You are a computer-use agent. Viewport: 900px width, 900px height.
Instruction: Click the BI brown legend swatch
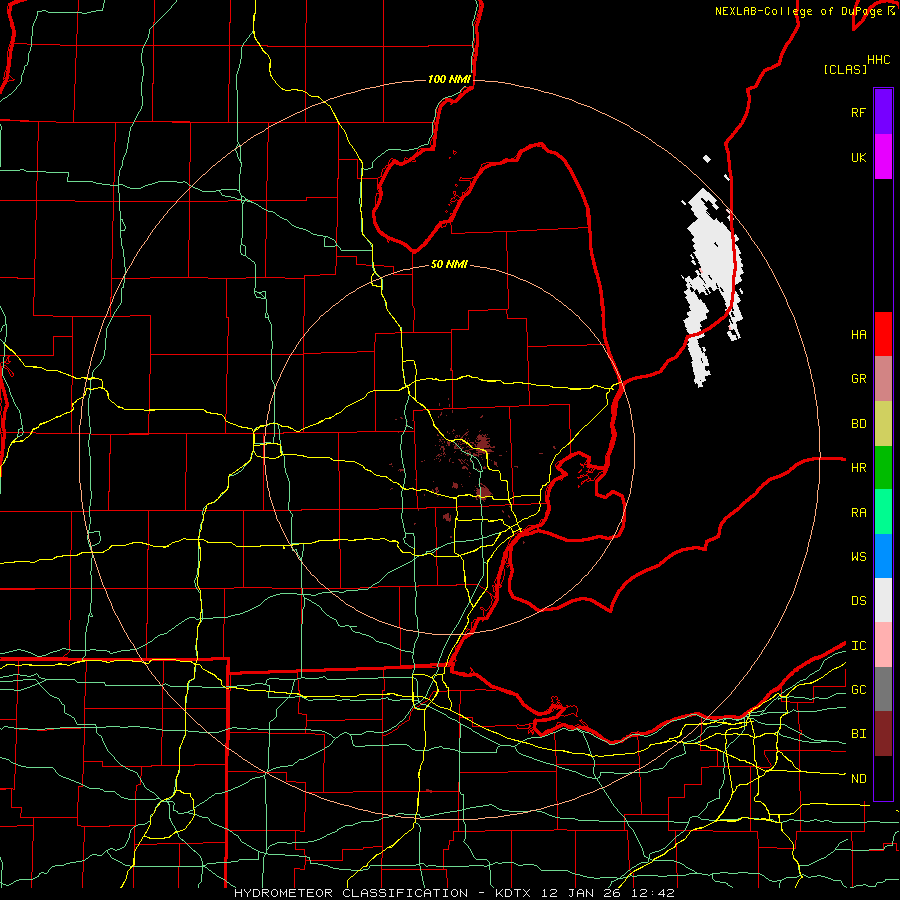pyautogui.click(x=883, y=734)
